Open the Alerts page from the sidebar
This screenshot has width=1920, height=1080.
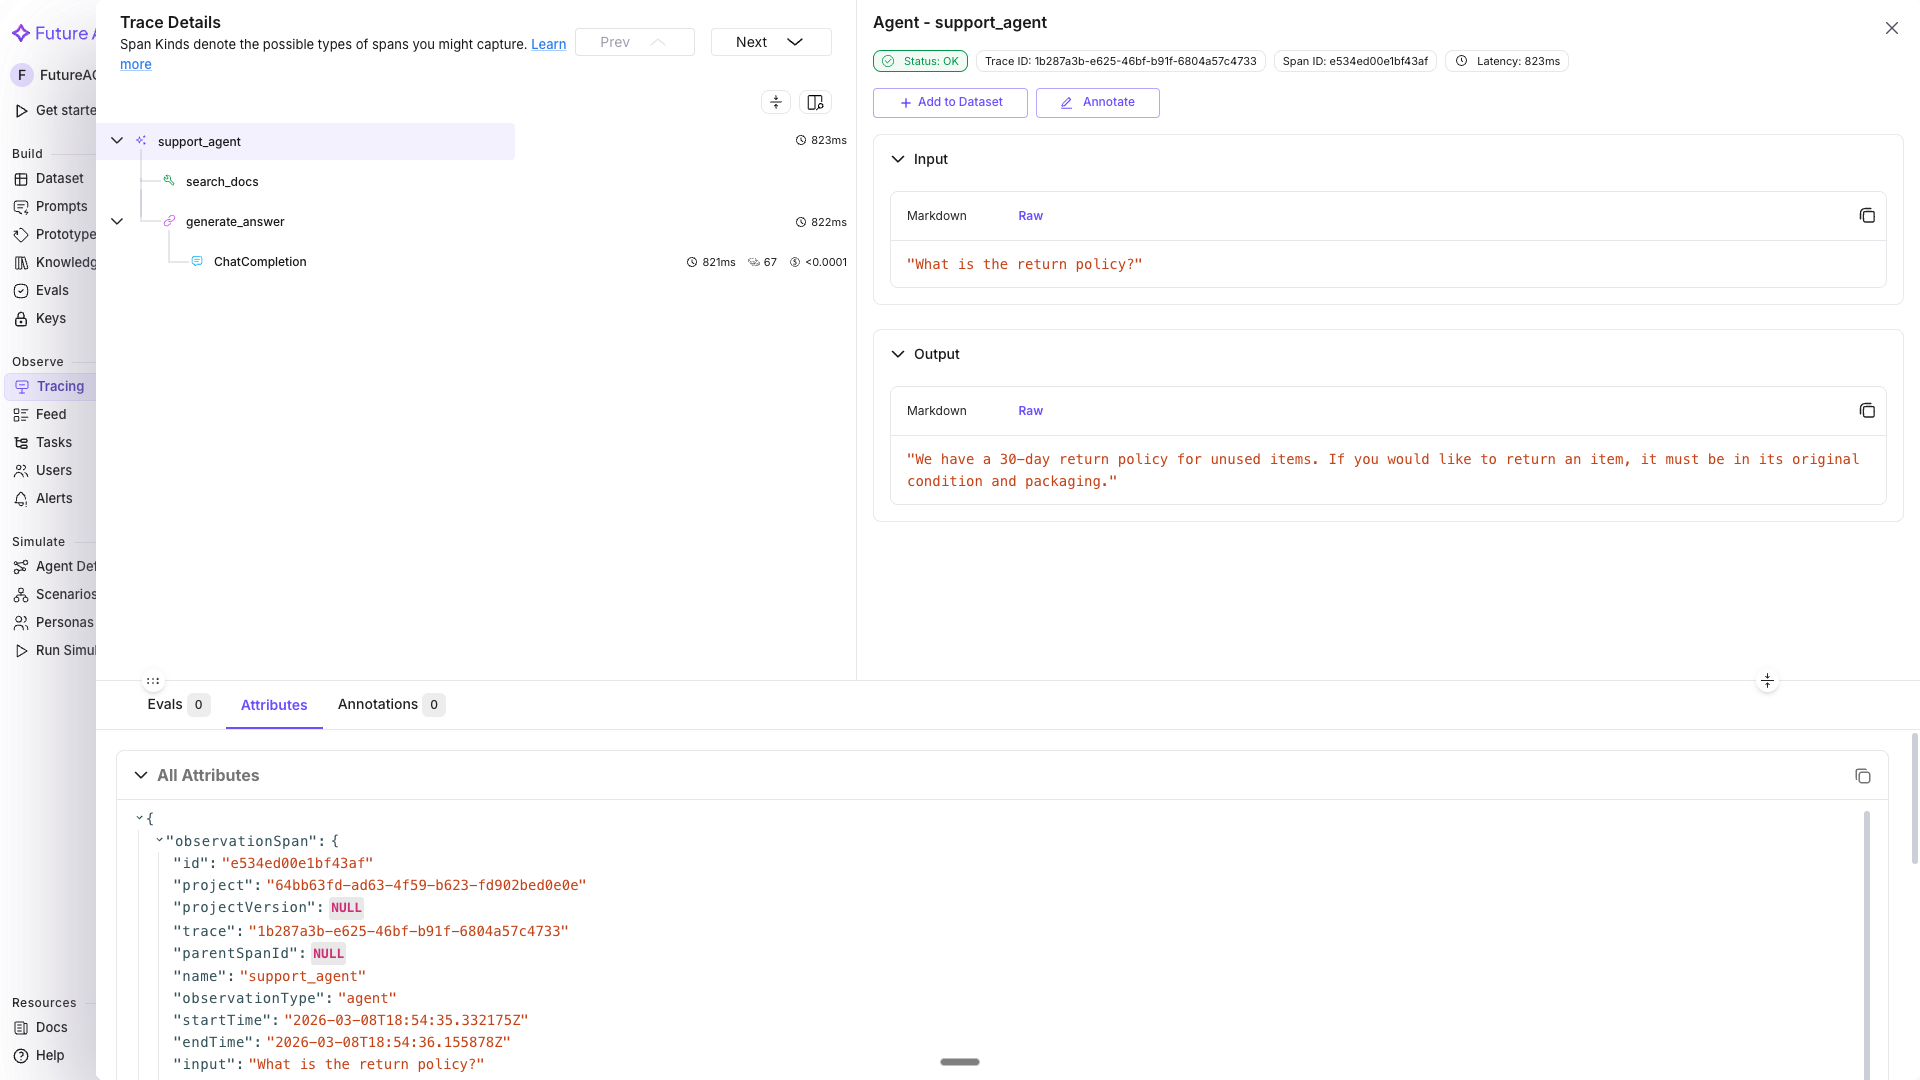[x=54, y=498]
